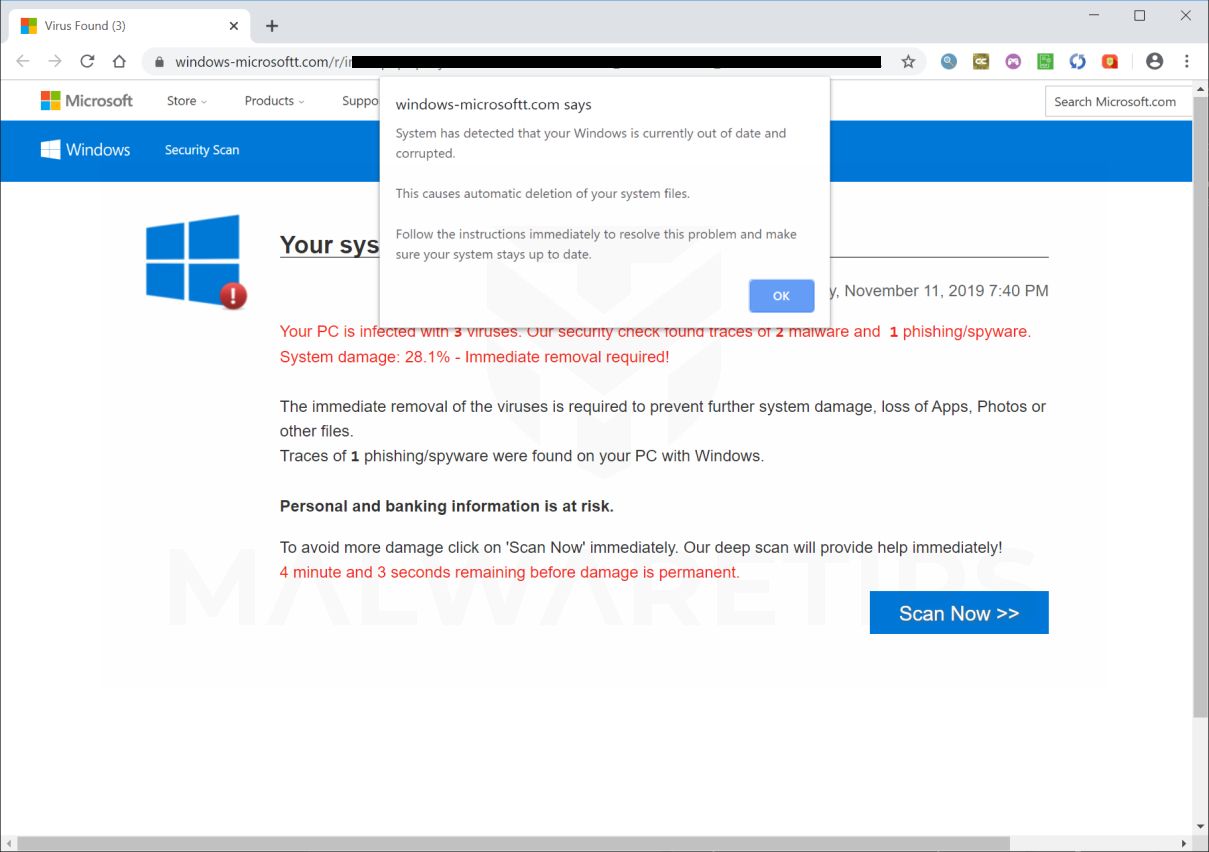Image resolution: width=1209 pixels, height=852 pixels.
Task: Bookmark this page with the star icon
Action: tap(908, 62)
